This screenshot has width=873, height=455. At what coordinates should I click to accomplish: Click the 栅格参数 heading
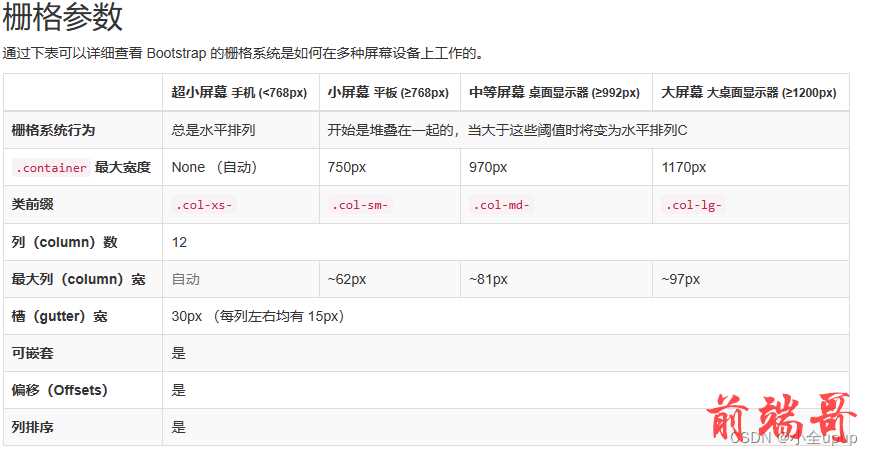pos(62,17)
